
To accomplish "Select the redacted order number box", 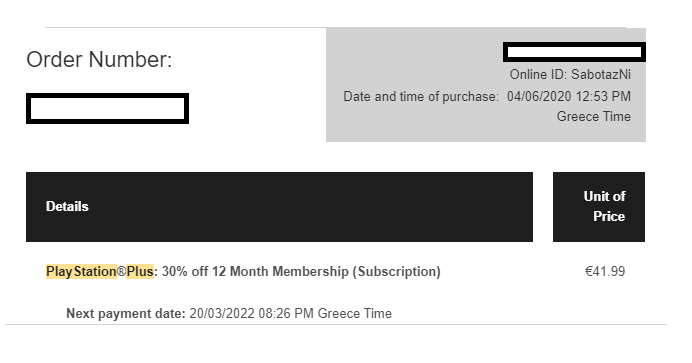I will 107,108.
